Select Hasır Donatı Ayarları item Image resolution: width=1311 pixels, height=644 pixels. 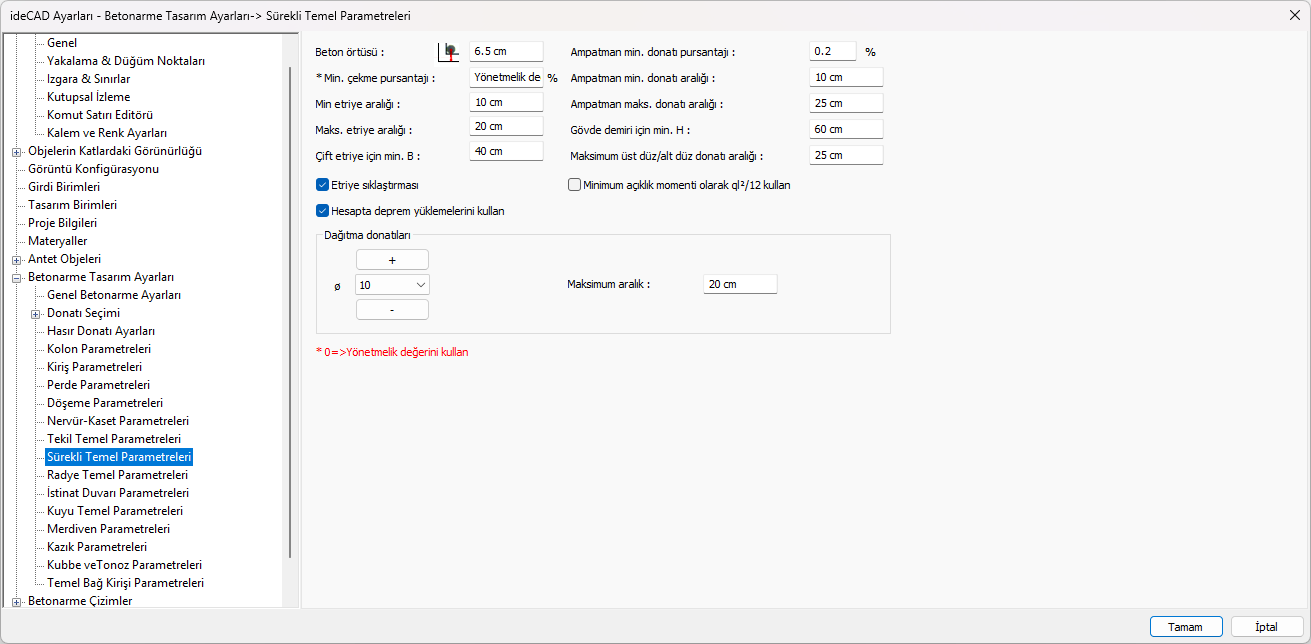pos(101,332)
